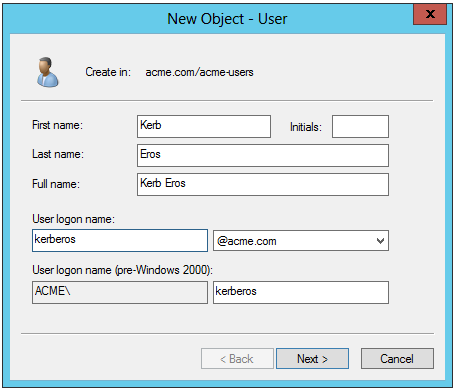Click the 'User logon name:' label
This screenshot has height=390, width=454.
point(73,219)
